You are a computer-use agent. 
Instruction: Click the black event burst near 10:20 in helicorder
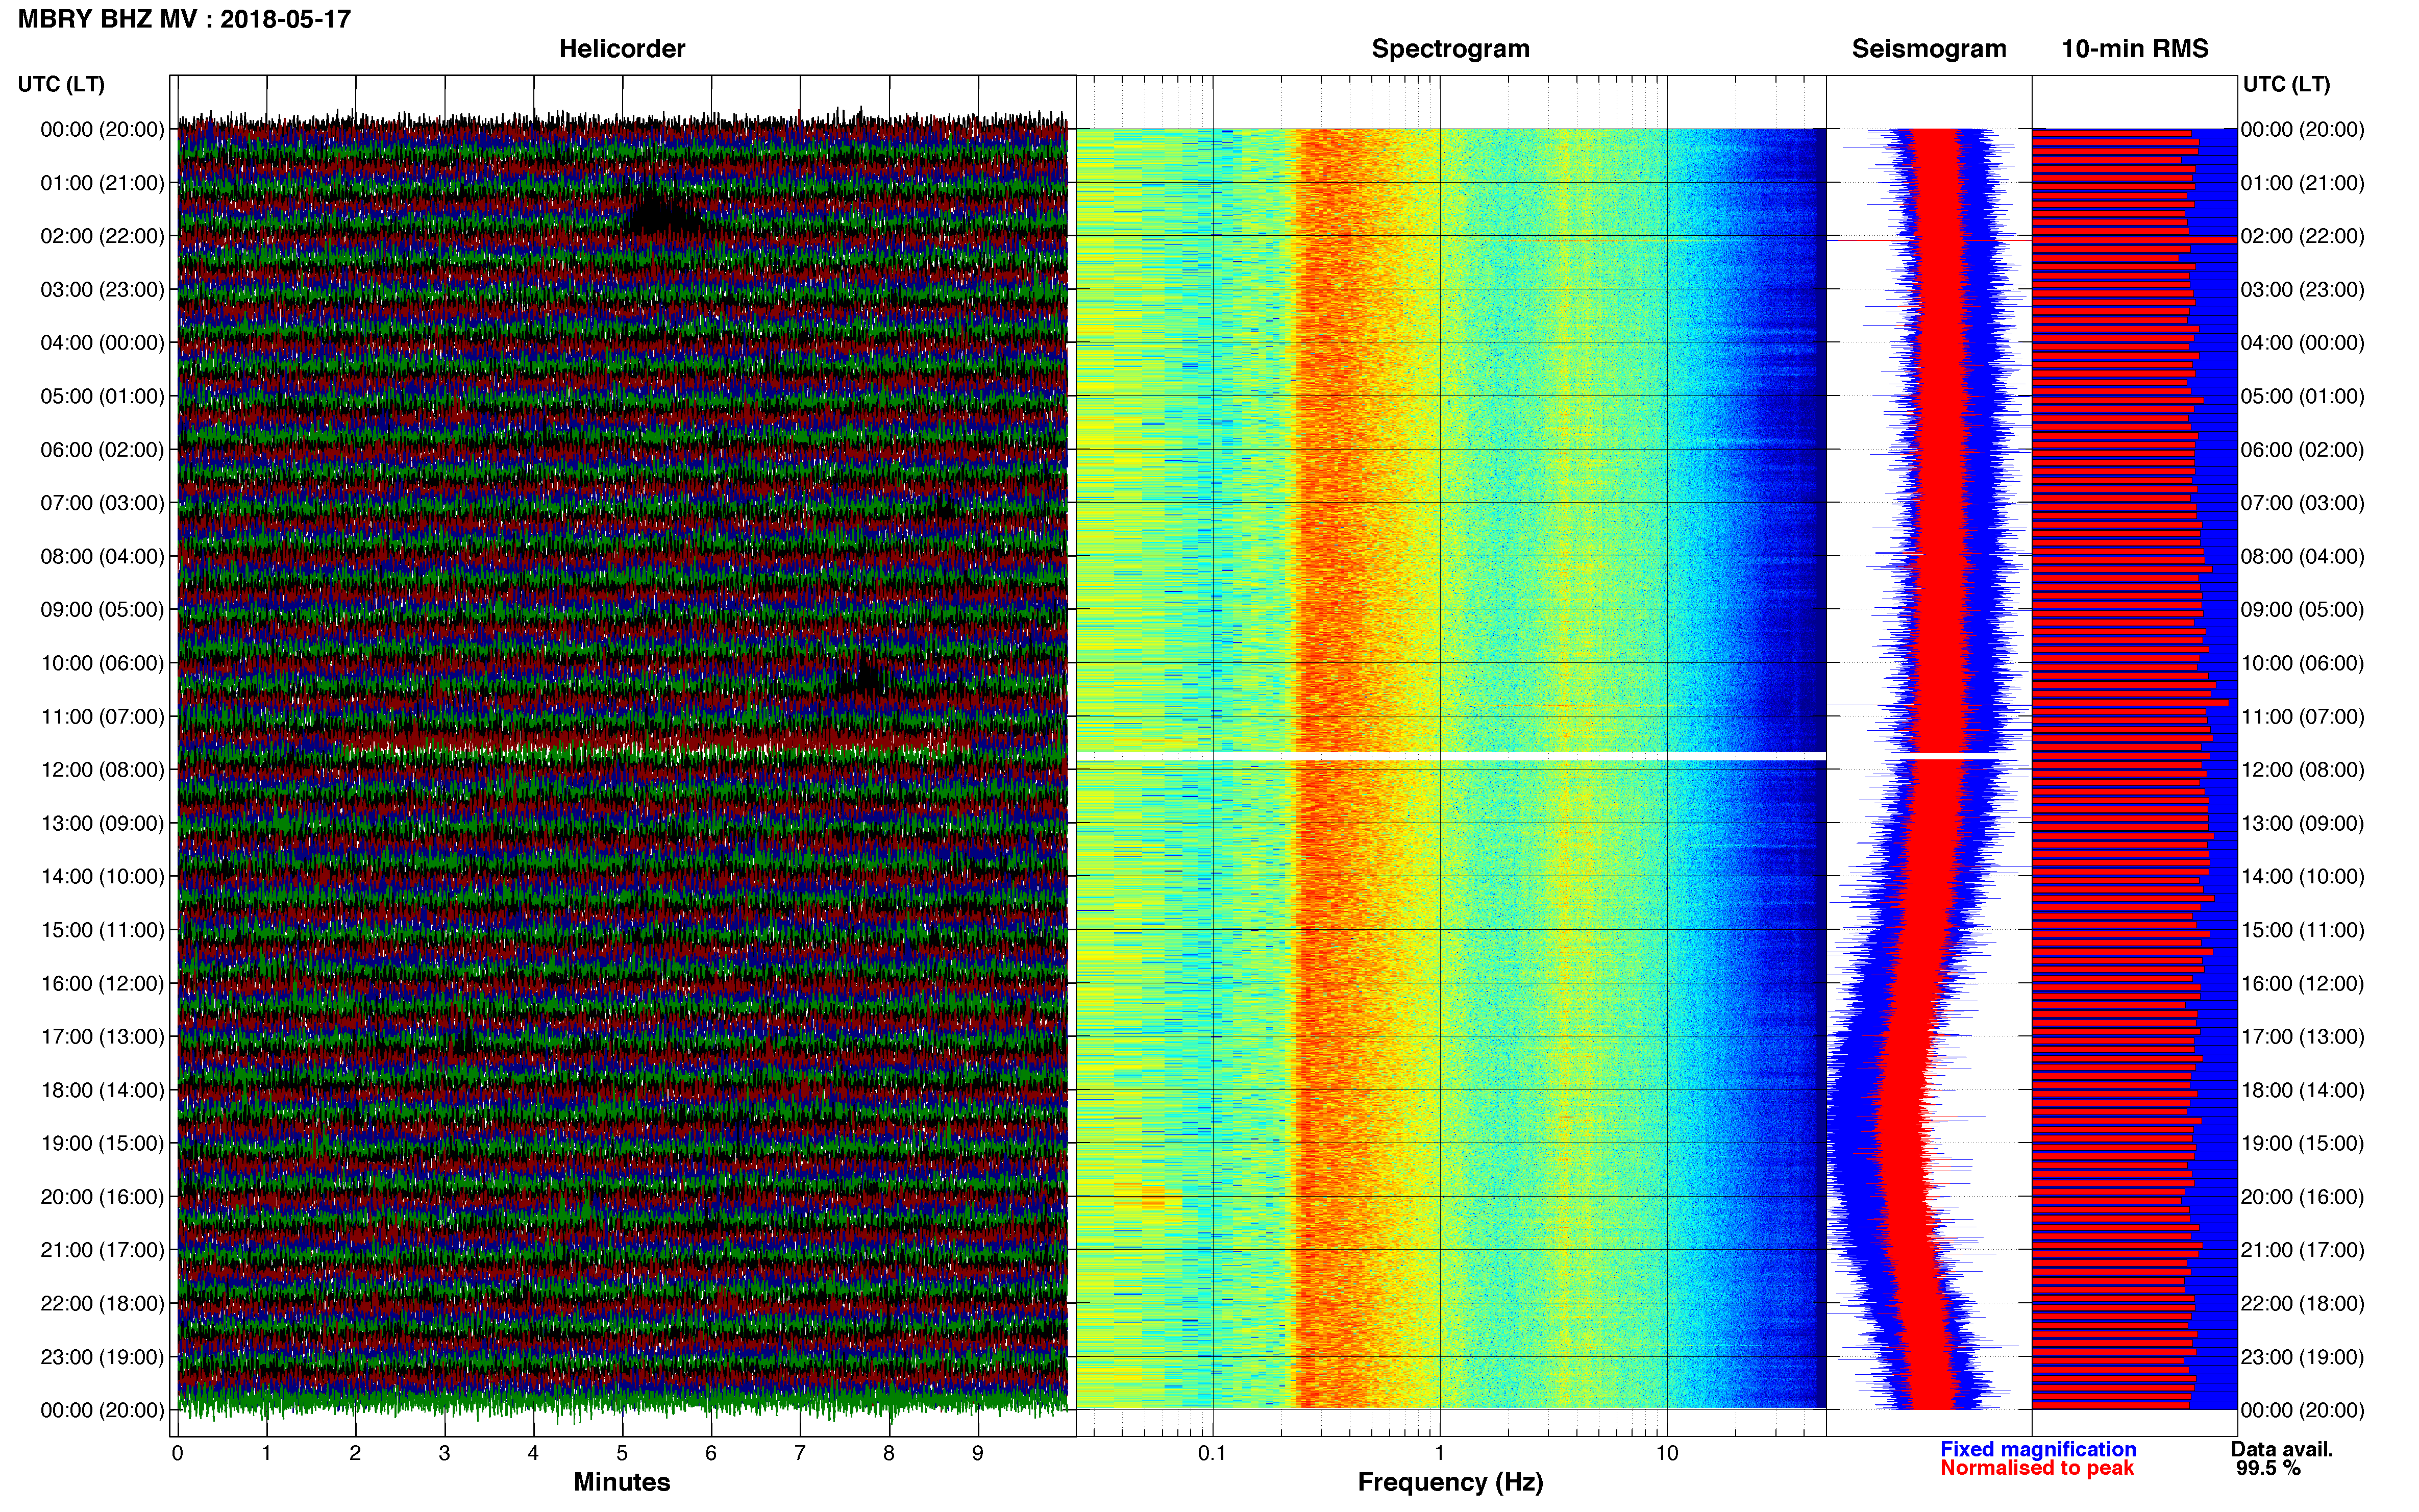(x=862, y=677)
